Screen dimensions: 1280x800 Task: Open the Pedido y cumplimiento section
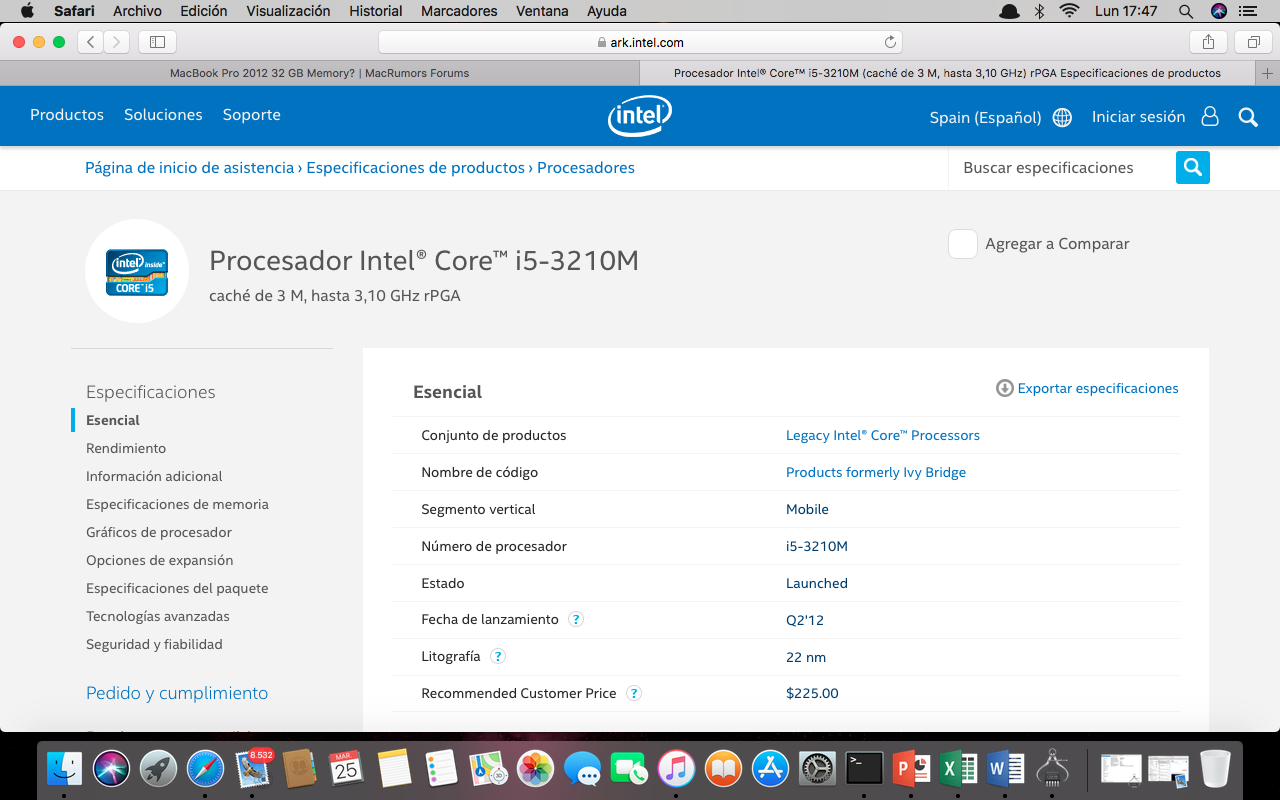pyautogui.click(x=177, y=693)
